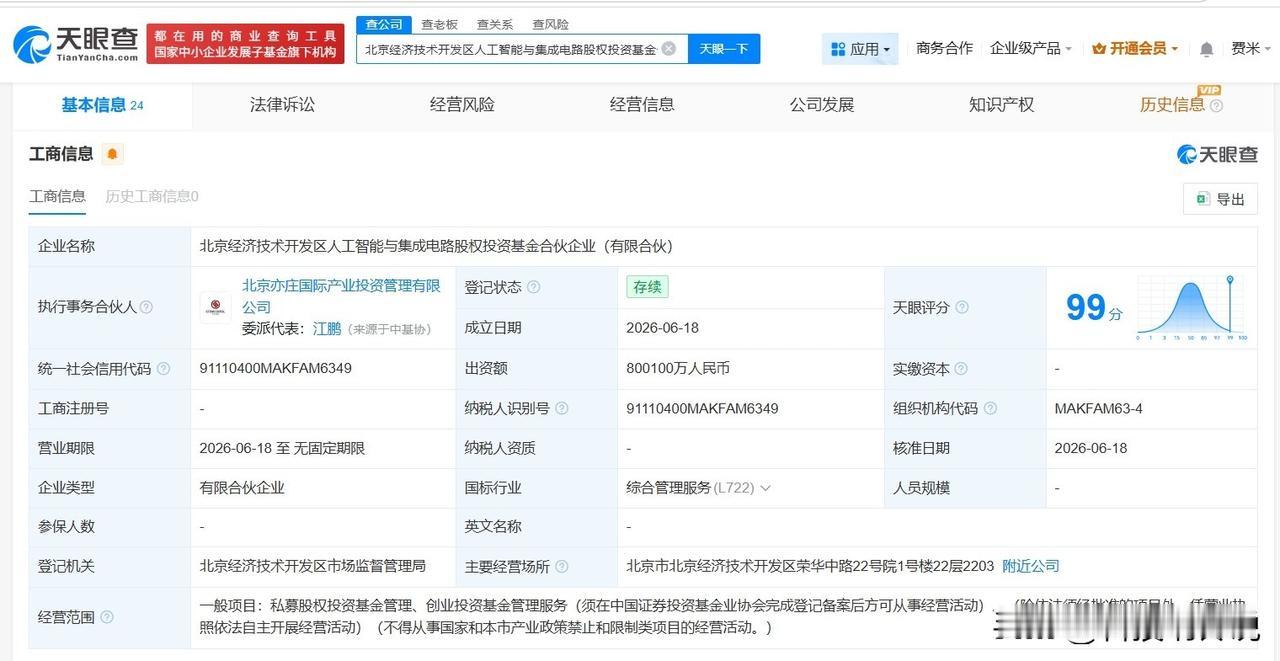1280x661 pixels.
Task: Open the 商务合作 link
Action: [944, 48]
